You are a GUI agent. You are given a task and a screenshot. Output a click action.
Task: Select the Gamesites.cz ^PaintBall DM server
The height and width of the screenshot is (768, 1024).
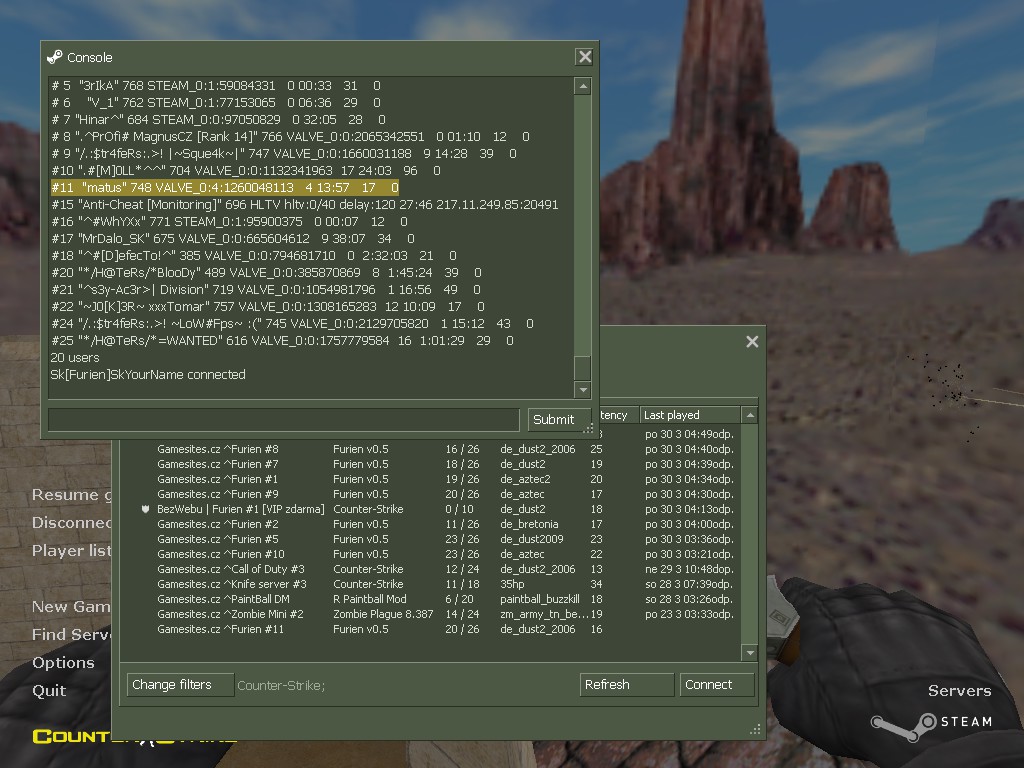[x=222, y=599]
